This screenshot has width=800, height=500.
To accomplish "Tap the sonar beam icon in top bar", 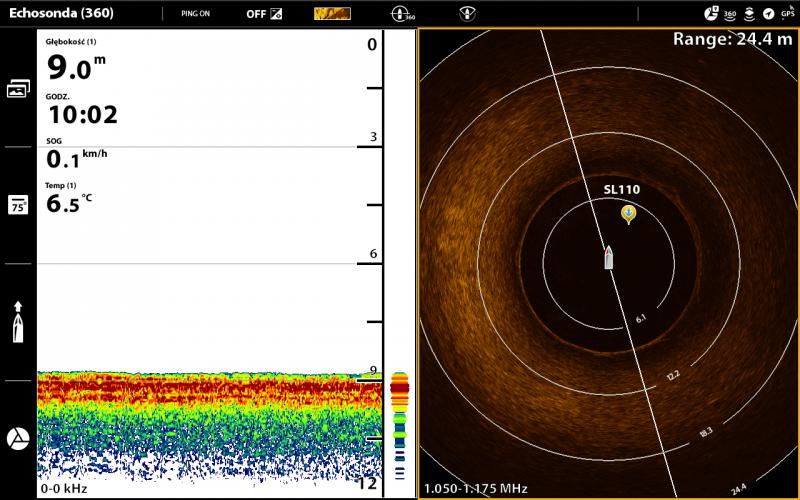I will [466, 14].
